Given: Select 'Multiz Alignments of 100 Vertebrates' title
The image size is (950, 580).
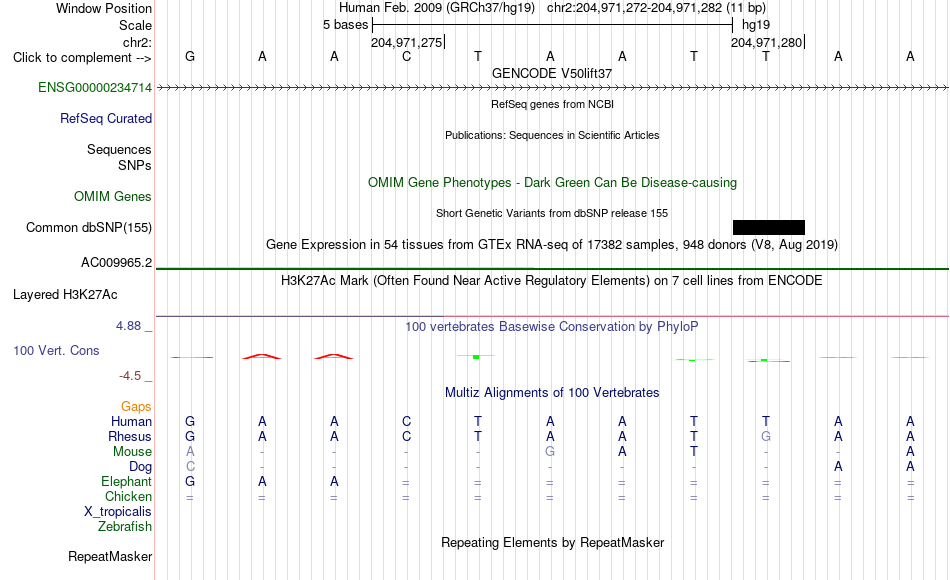Looking at the screenshot, I should (552, 393).
